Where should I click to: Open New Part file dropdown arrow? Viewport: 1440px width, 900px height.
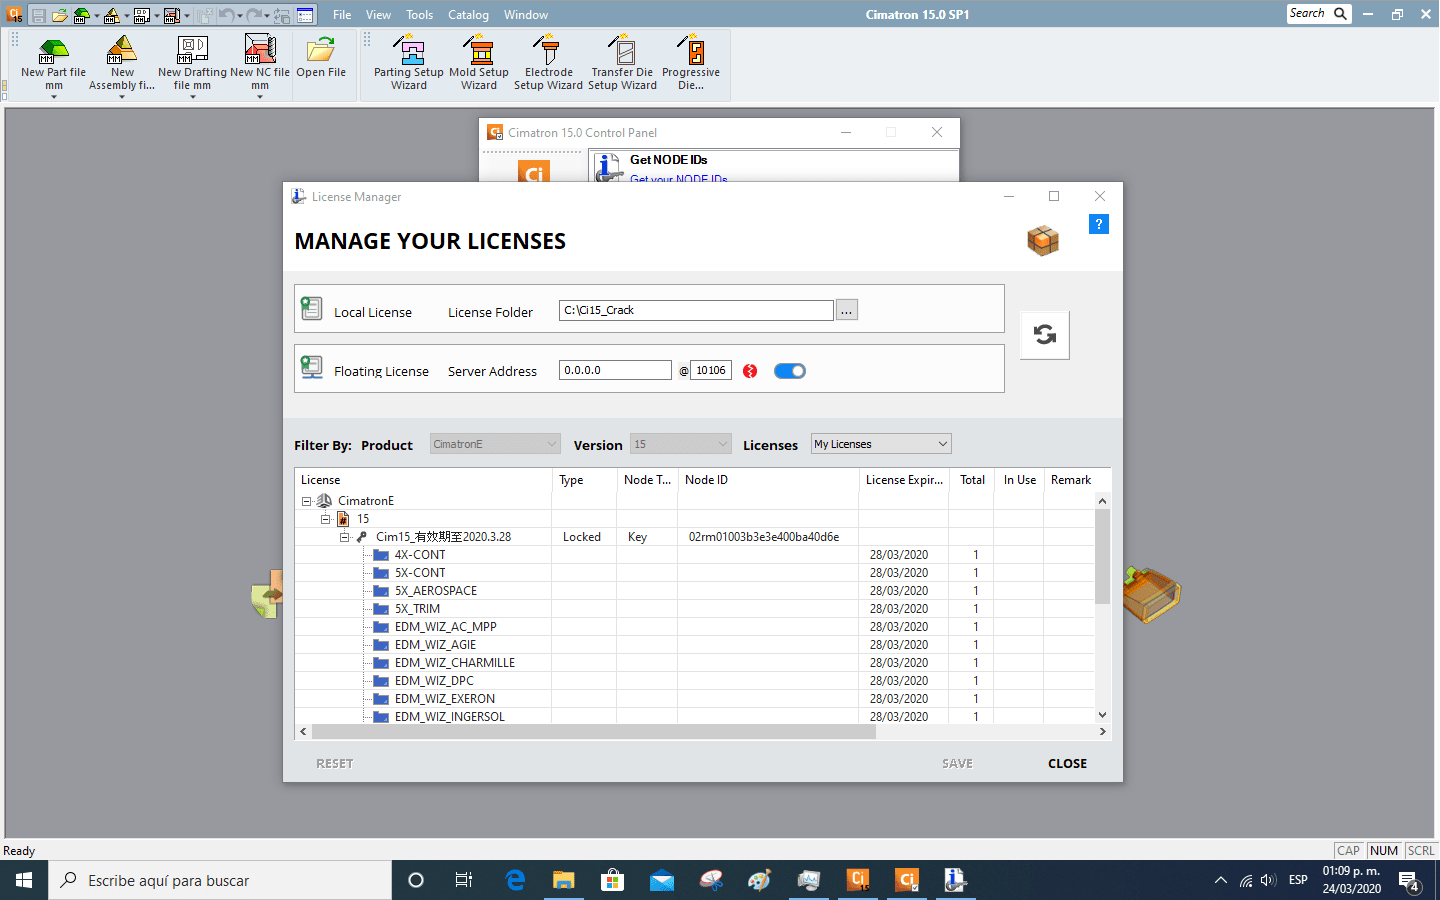click(54, 97)
